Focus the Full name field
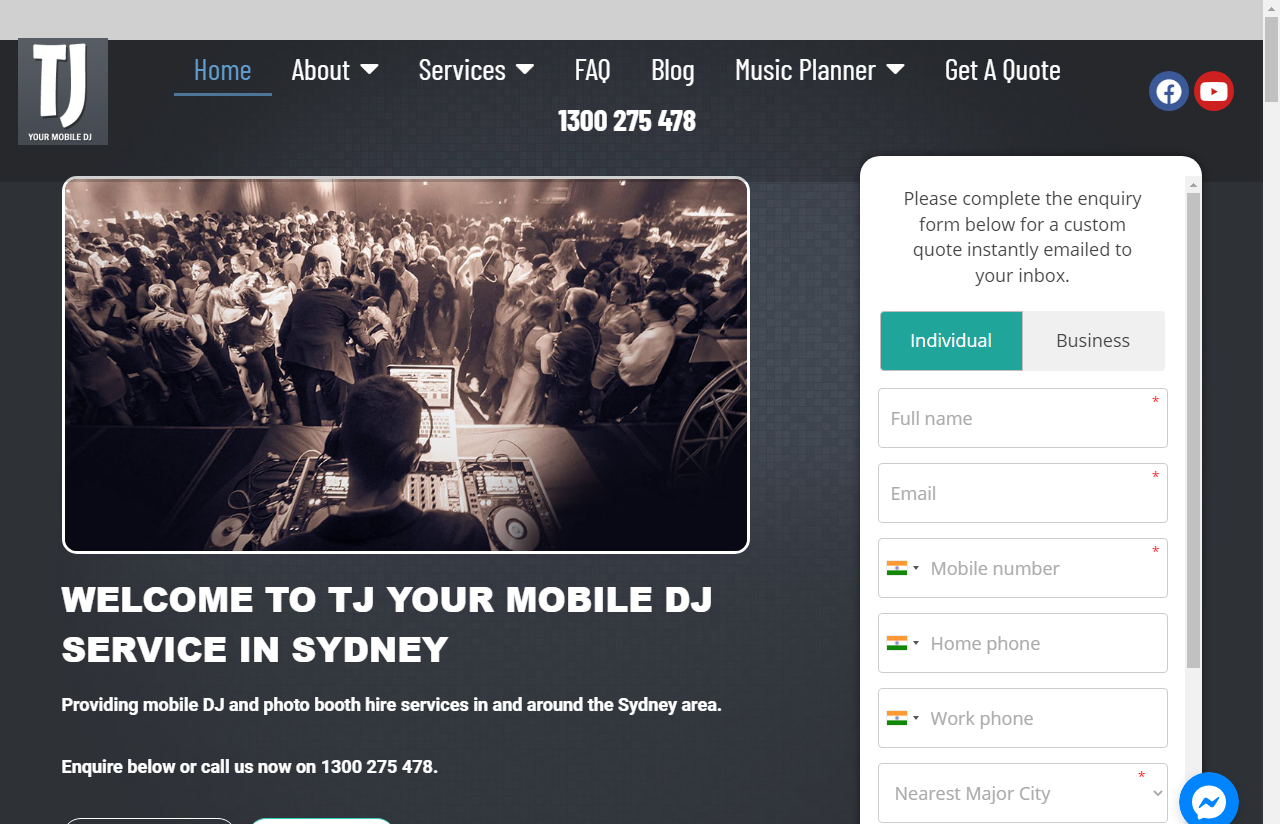Screen dimensions: 1280x826 click(1023, 418)
